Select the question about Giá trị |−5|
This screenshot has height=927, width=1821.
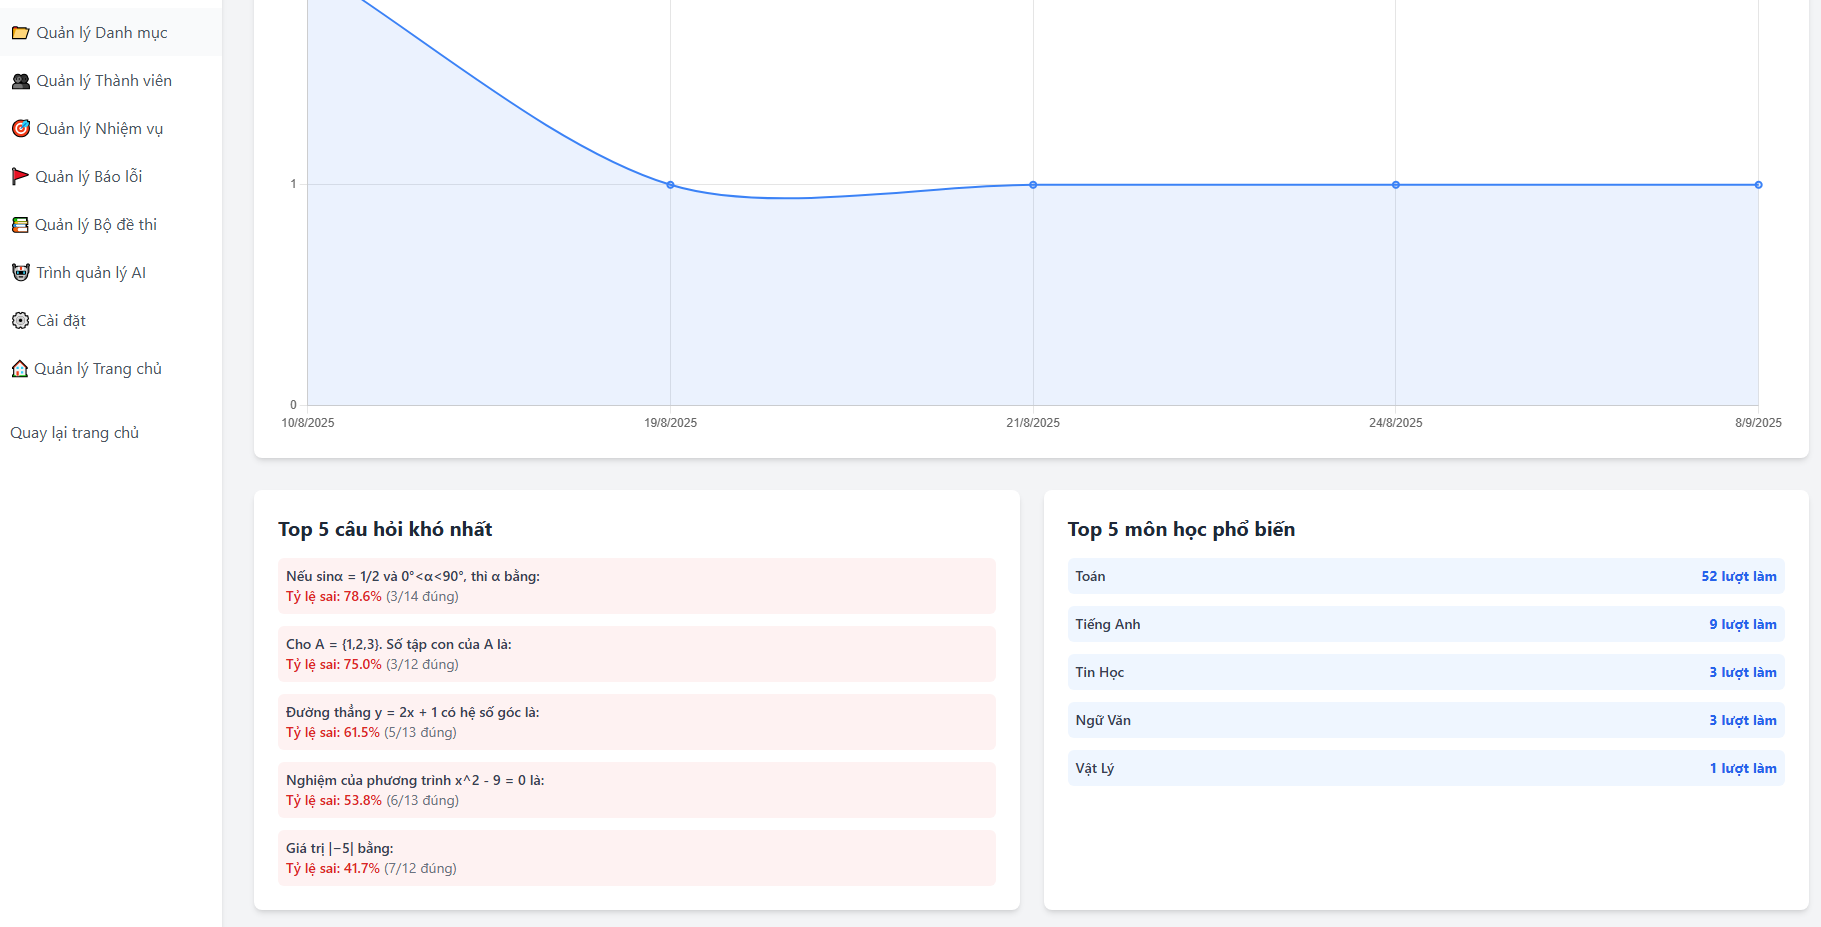click(636, 858)
